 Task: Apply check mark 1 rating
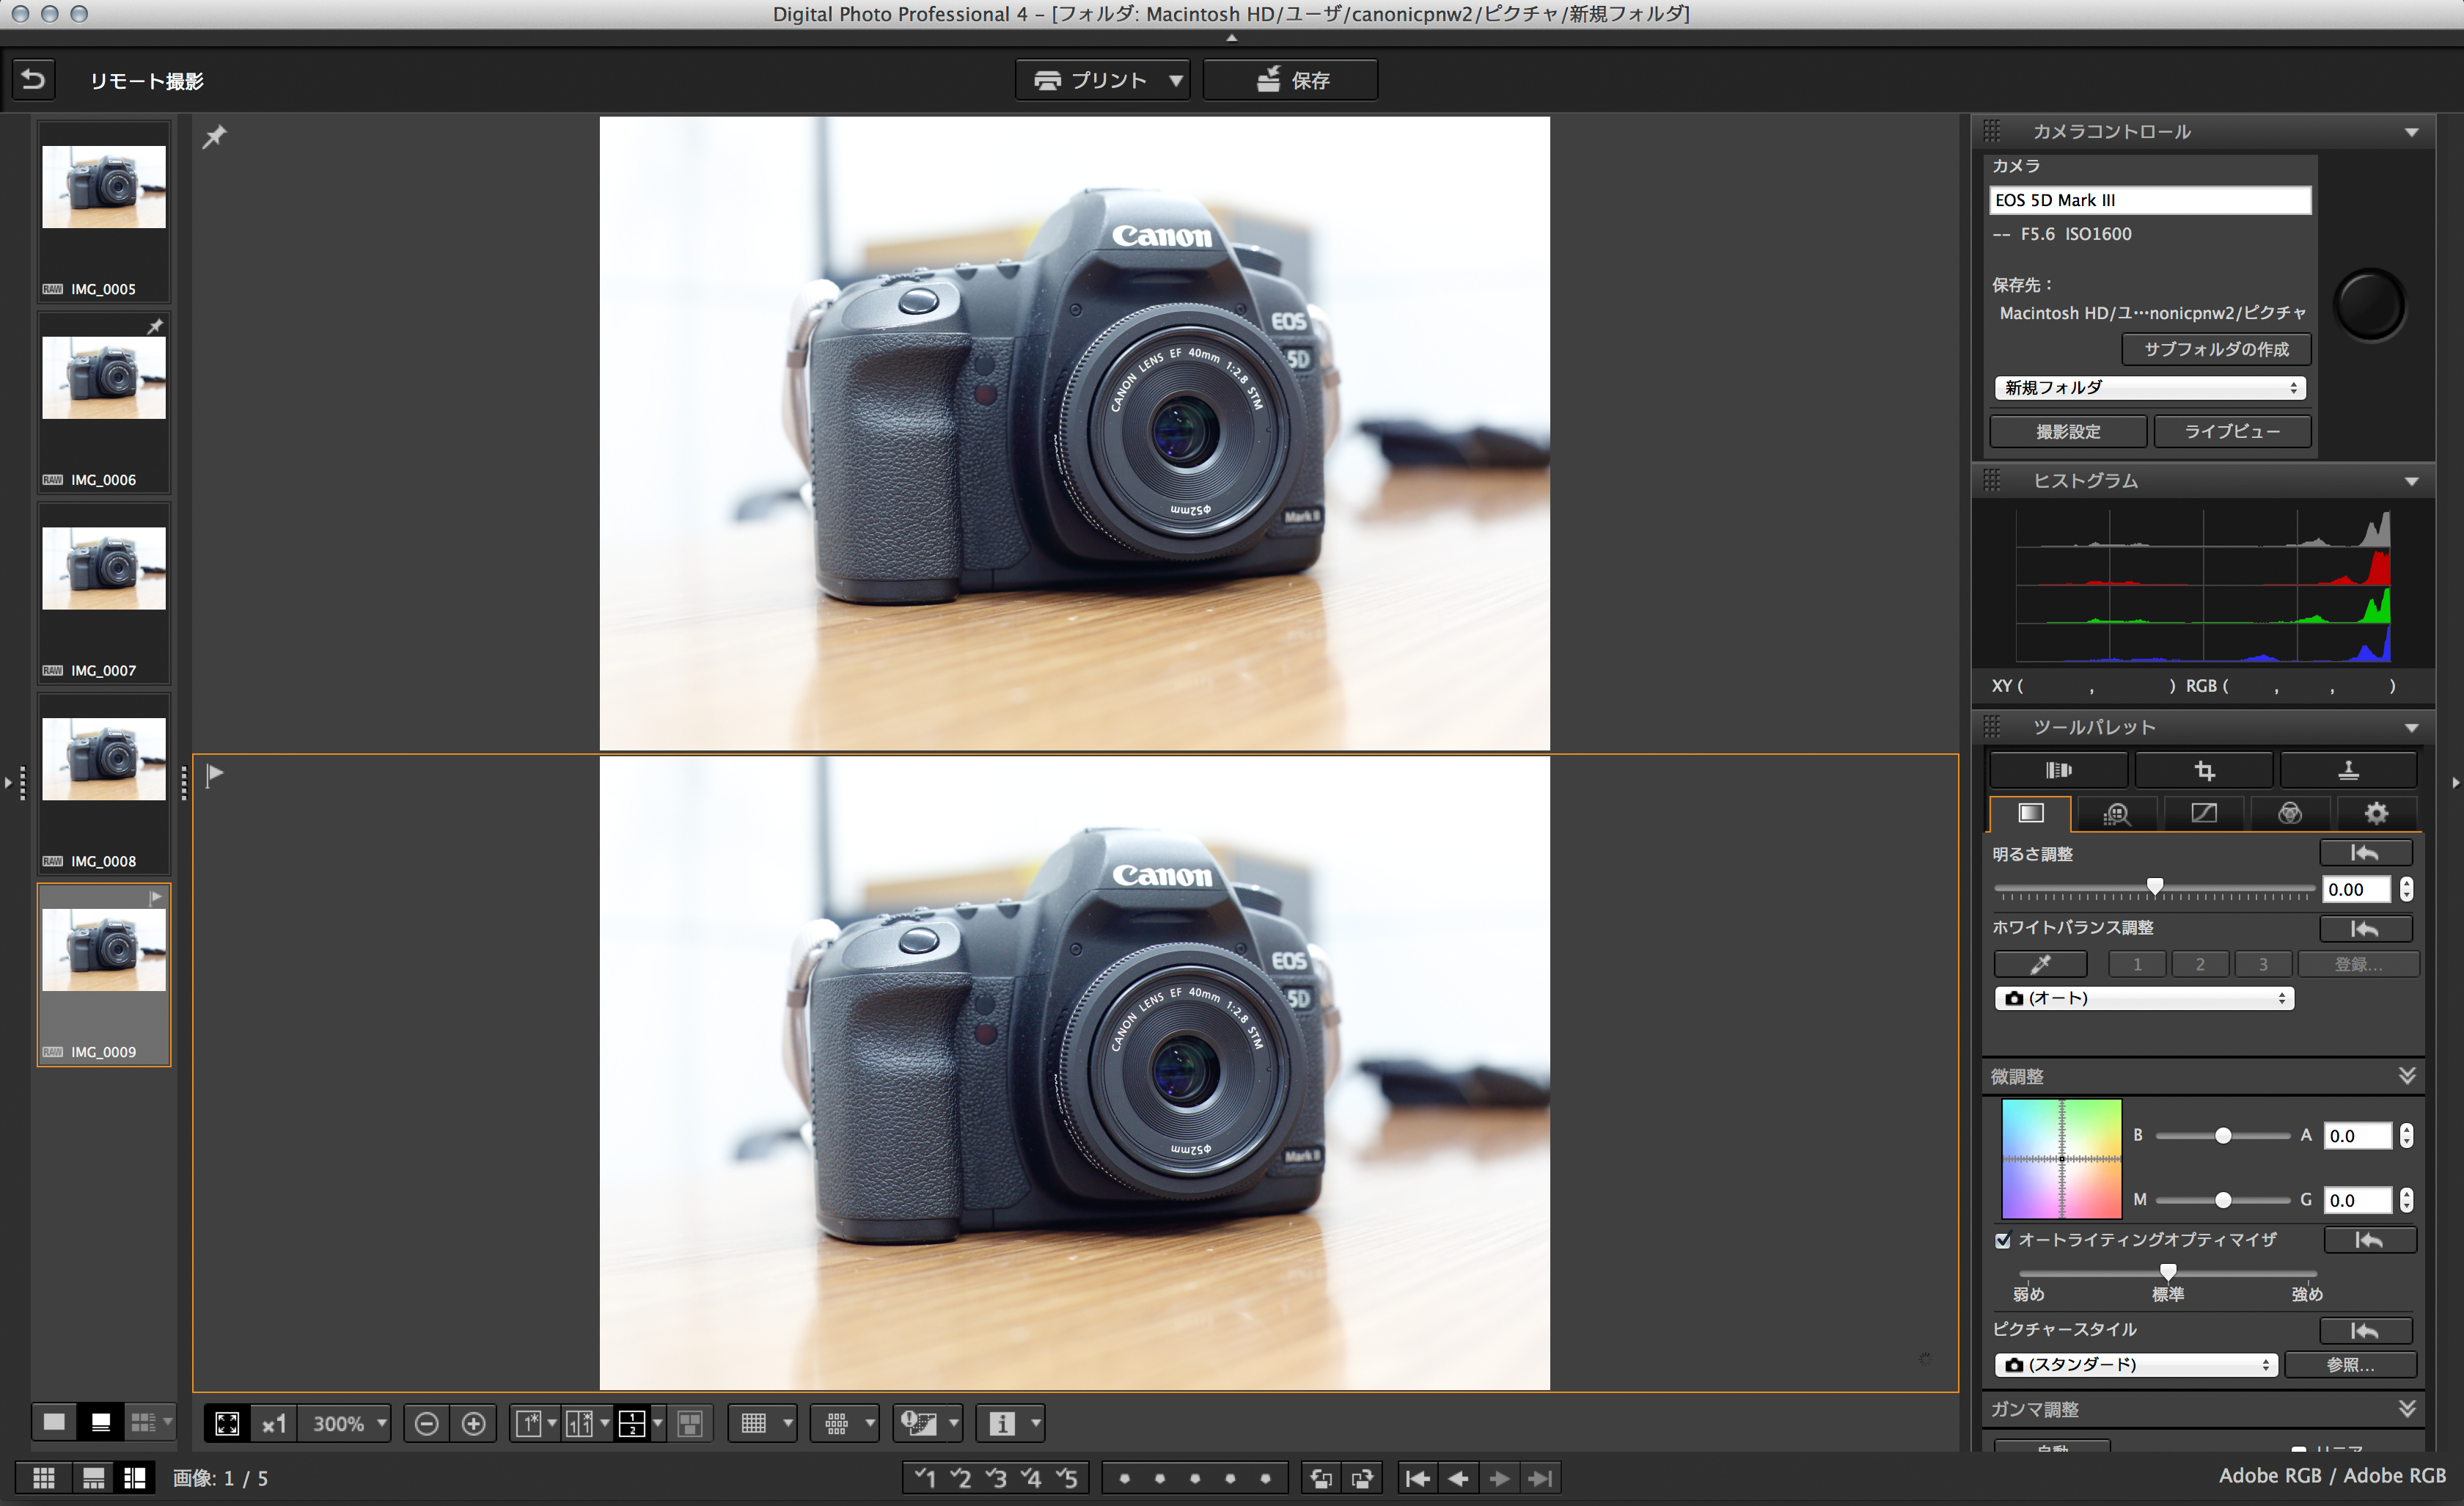[x=925, y=1478]
